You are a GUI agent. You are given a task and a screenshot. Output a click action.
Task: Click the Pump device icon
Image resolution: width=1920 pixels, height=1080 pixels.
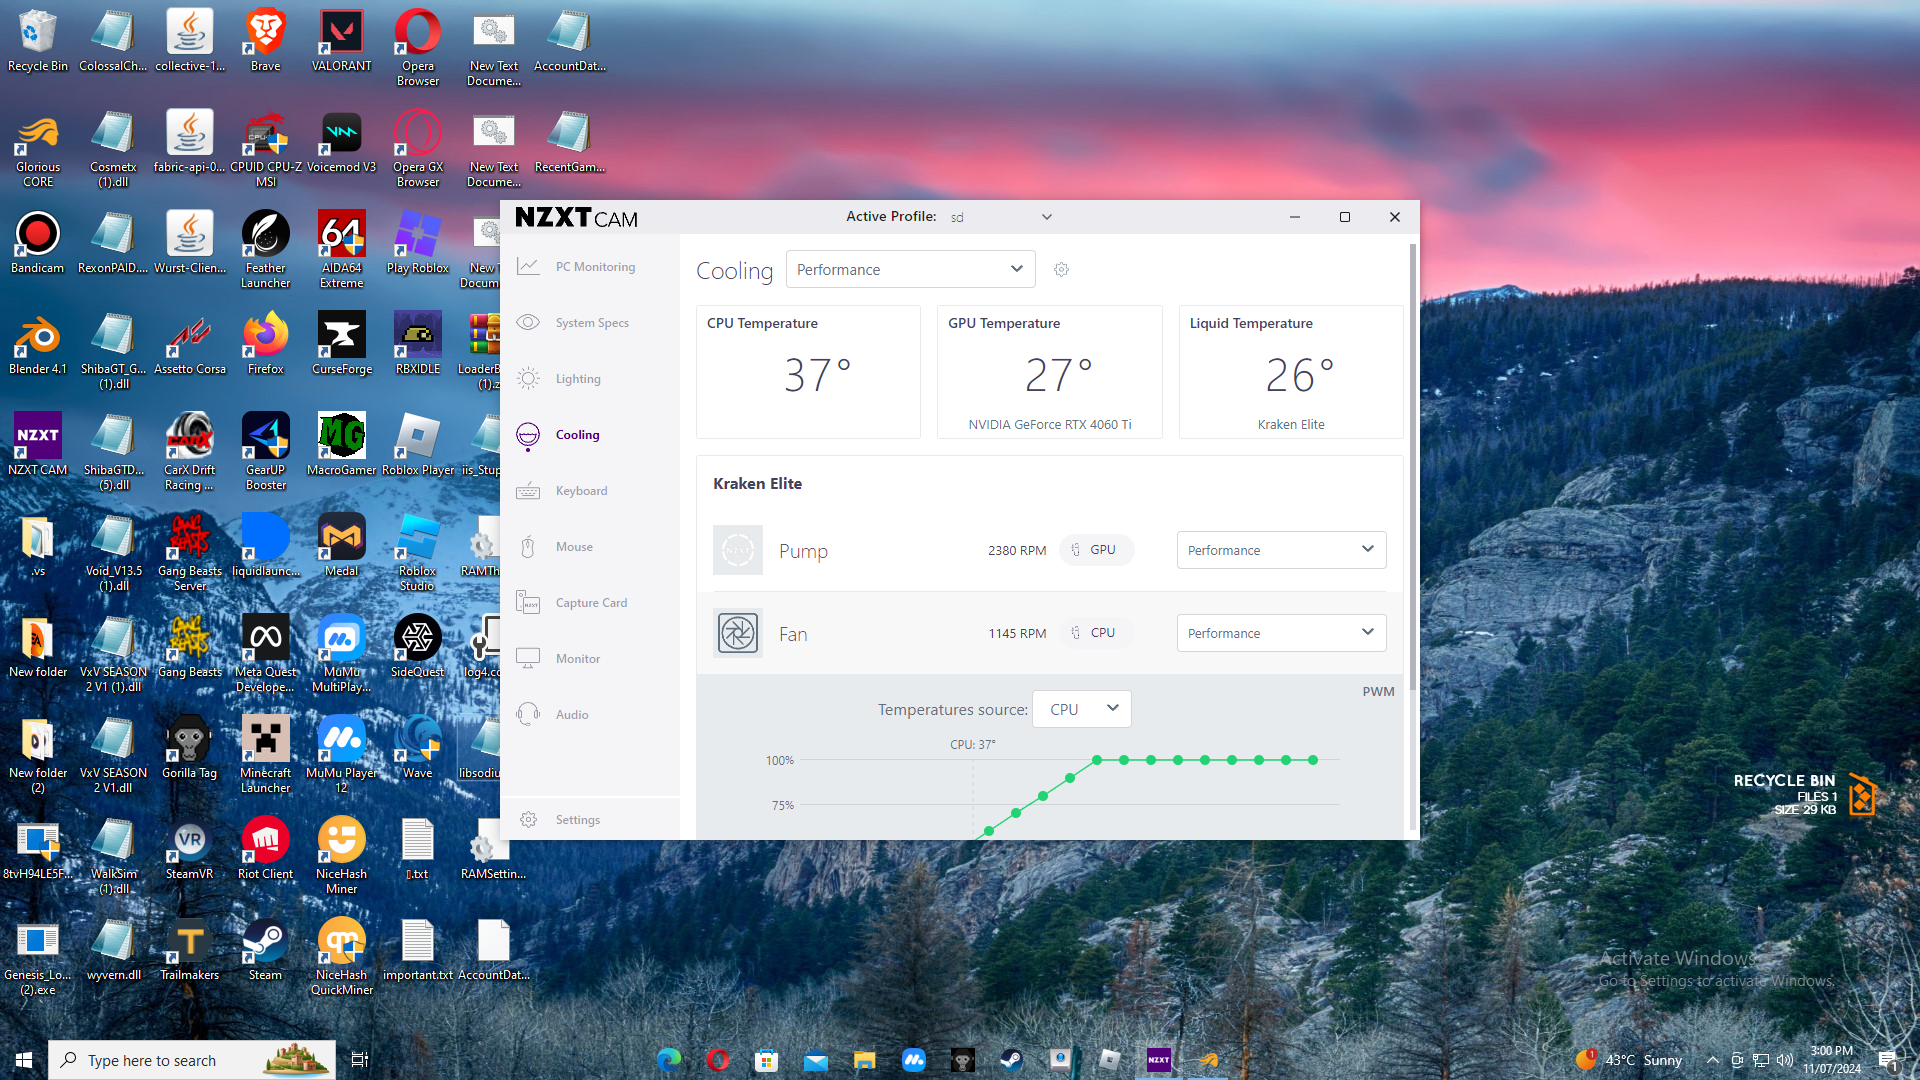tap(738, 550)
